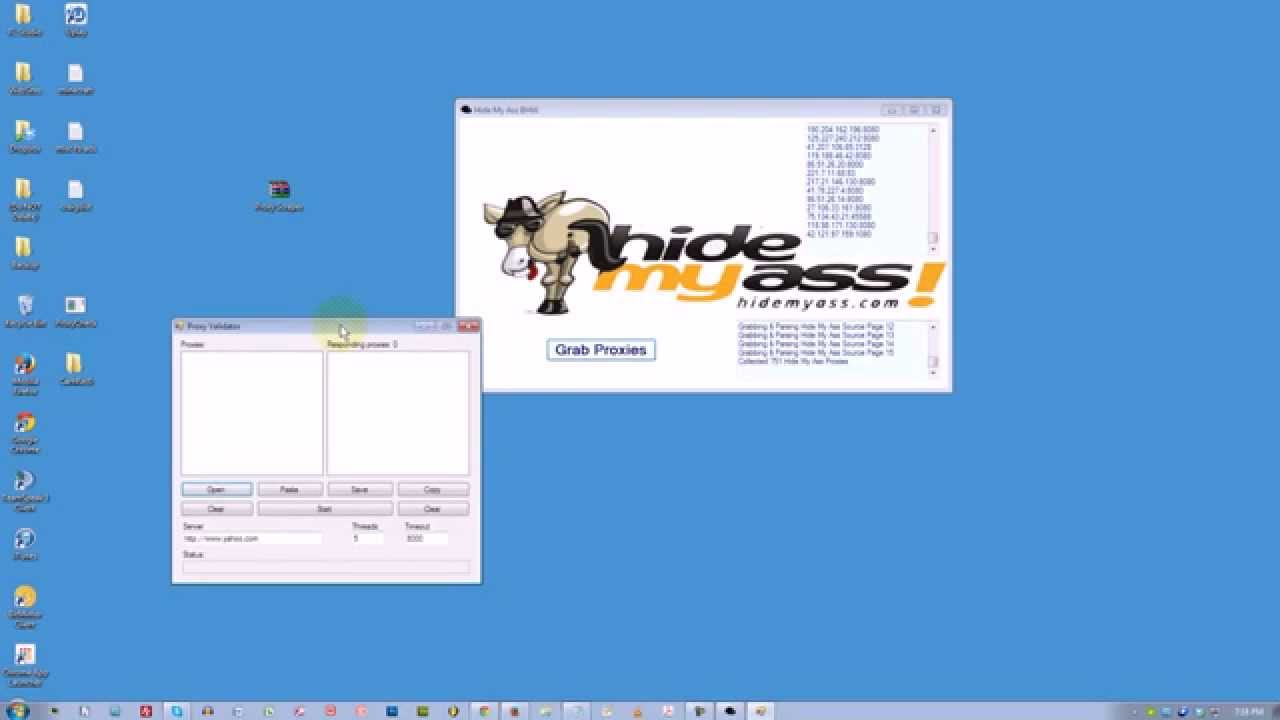Clear responding proxies using the Clear button below Copy
1280x720 pixels.
[433, 509]
